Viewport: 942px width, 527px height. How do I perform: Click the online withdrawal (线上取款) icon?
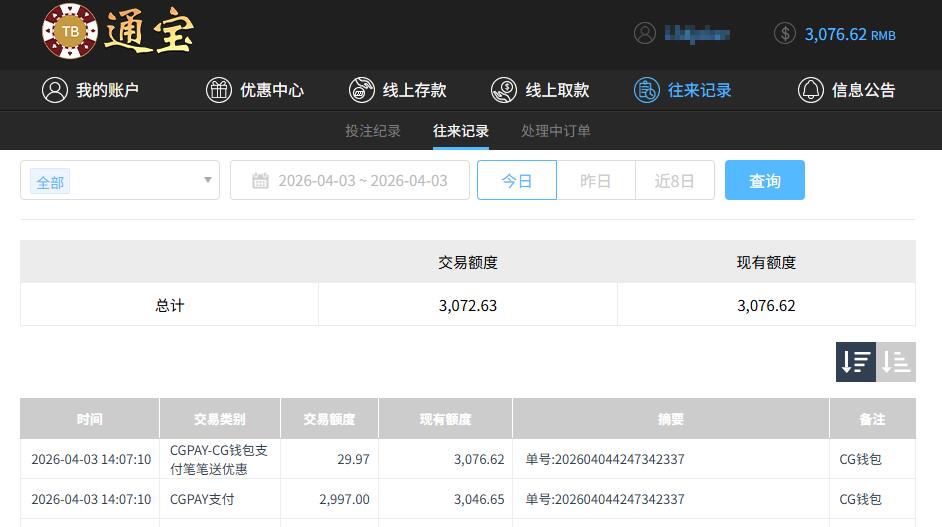click(504, 90)
